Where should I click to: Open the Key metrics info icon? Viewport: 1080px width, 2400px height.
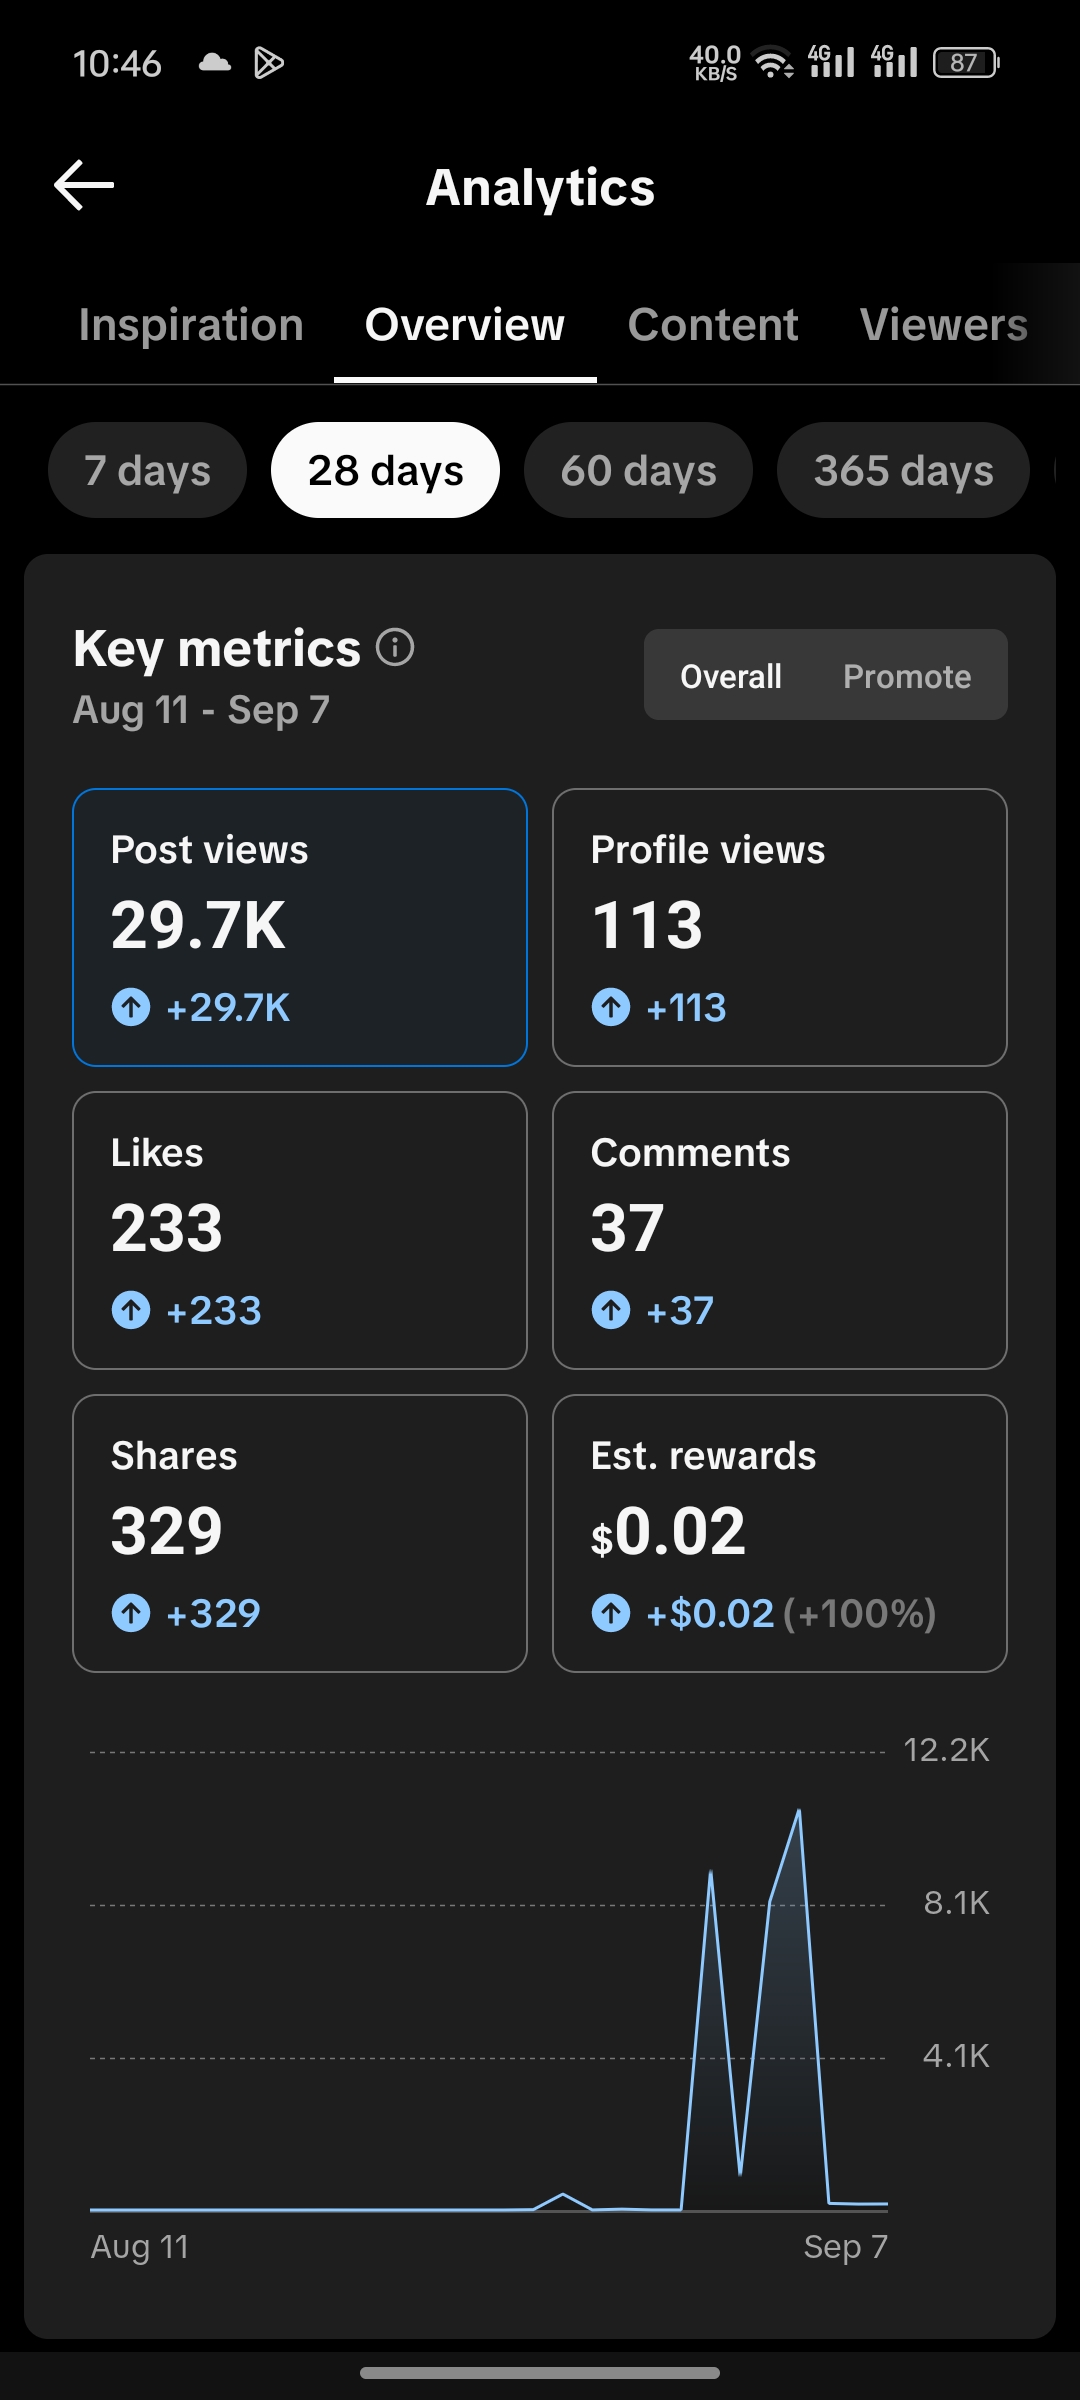pyautogui.click(x=395, y=647)
